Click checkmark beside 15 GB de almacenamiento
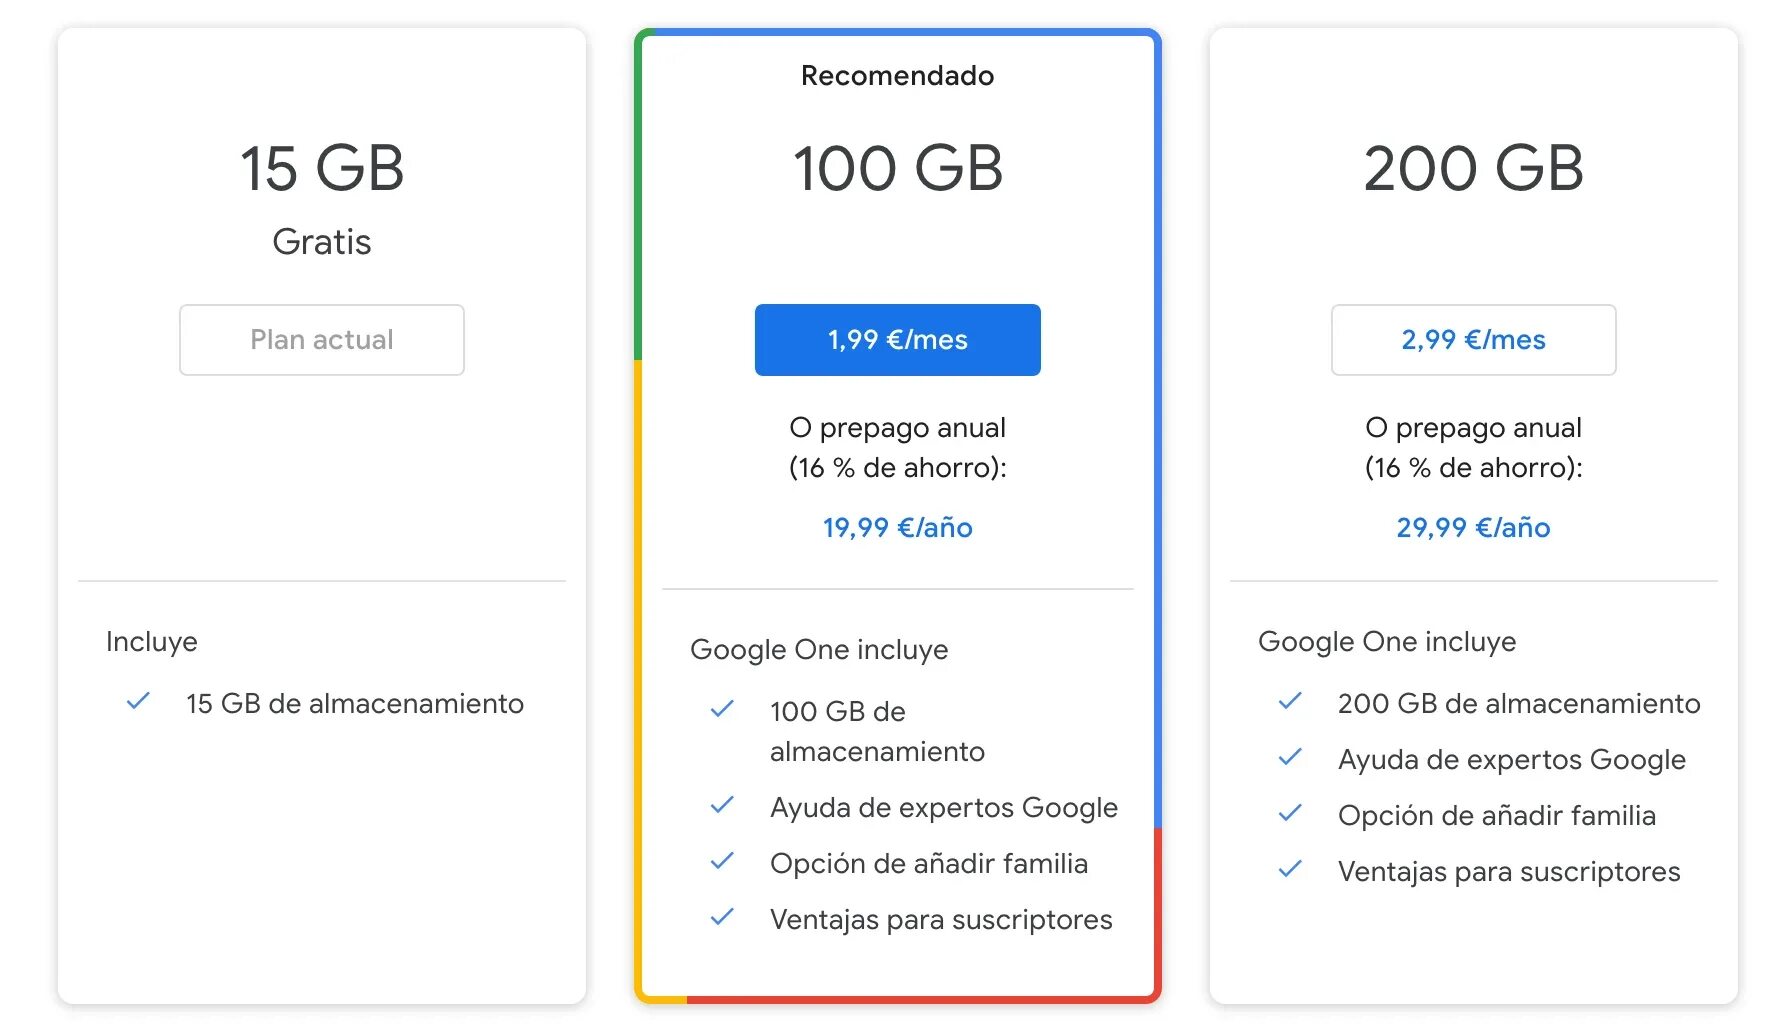1780x1034 pixels. (x=138, y=702)
